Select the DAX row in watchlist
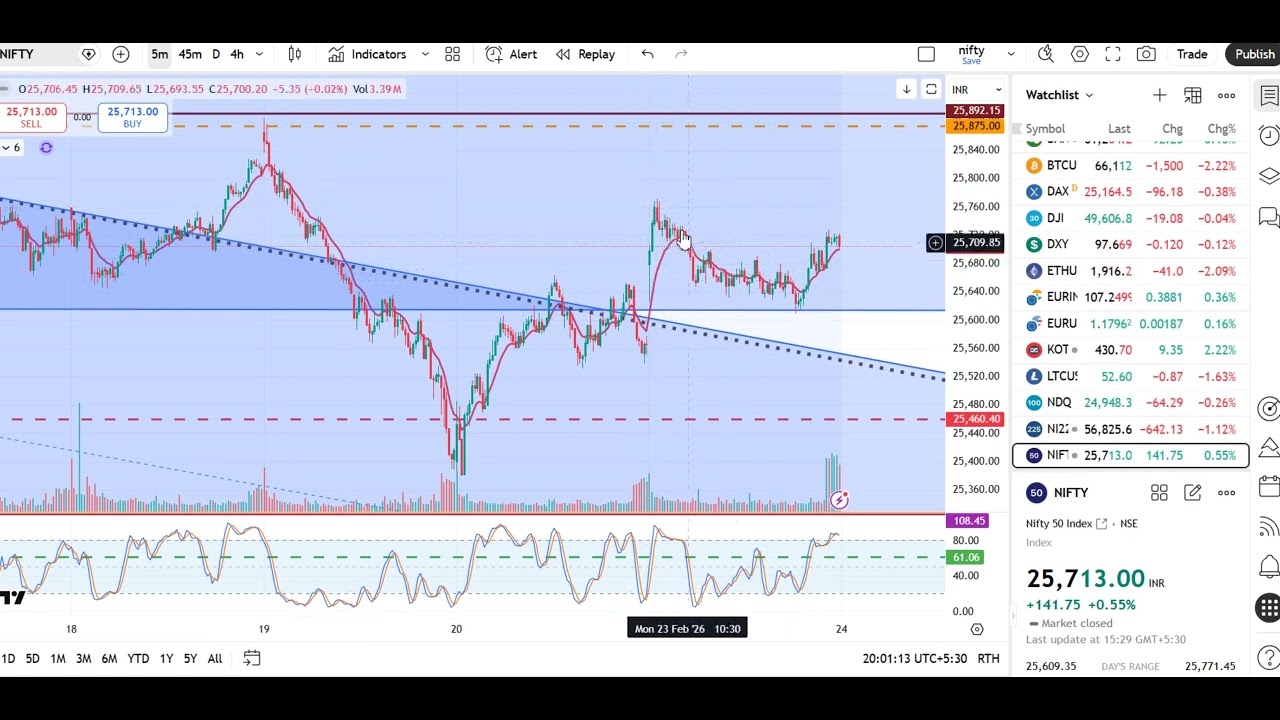Viewport: 1280px width, 720px height. point(1131,191)
